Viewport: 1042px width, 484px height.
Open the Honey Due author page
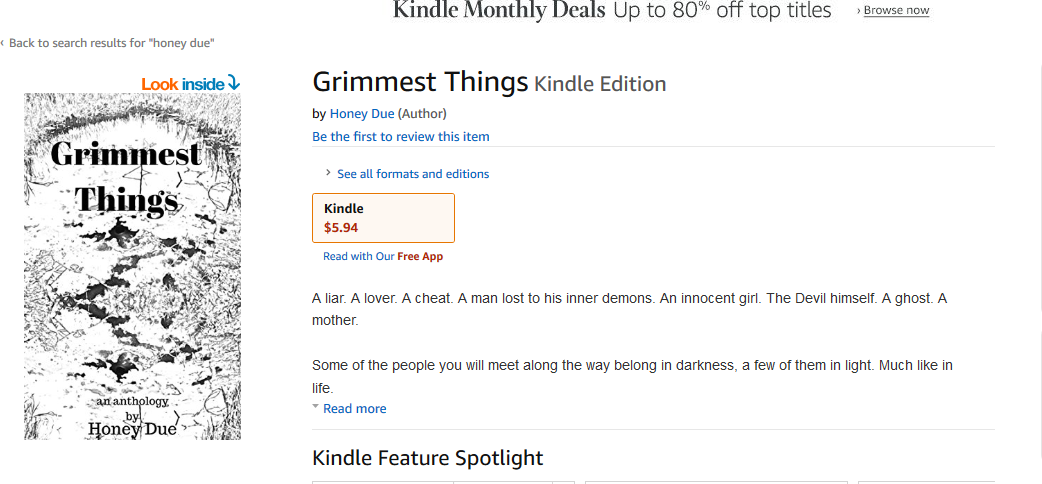coord(362,114)
